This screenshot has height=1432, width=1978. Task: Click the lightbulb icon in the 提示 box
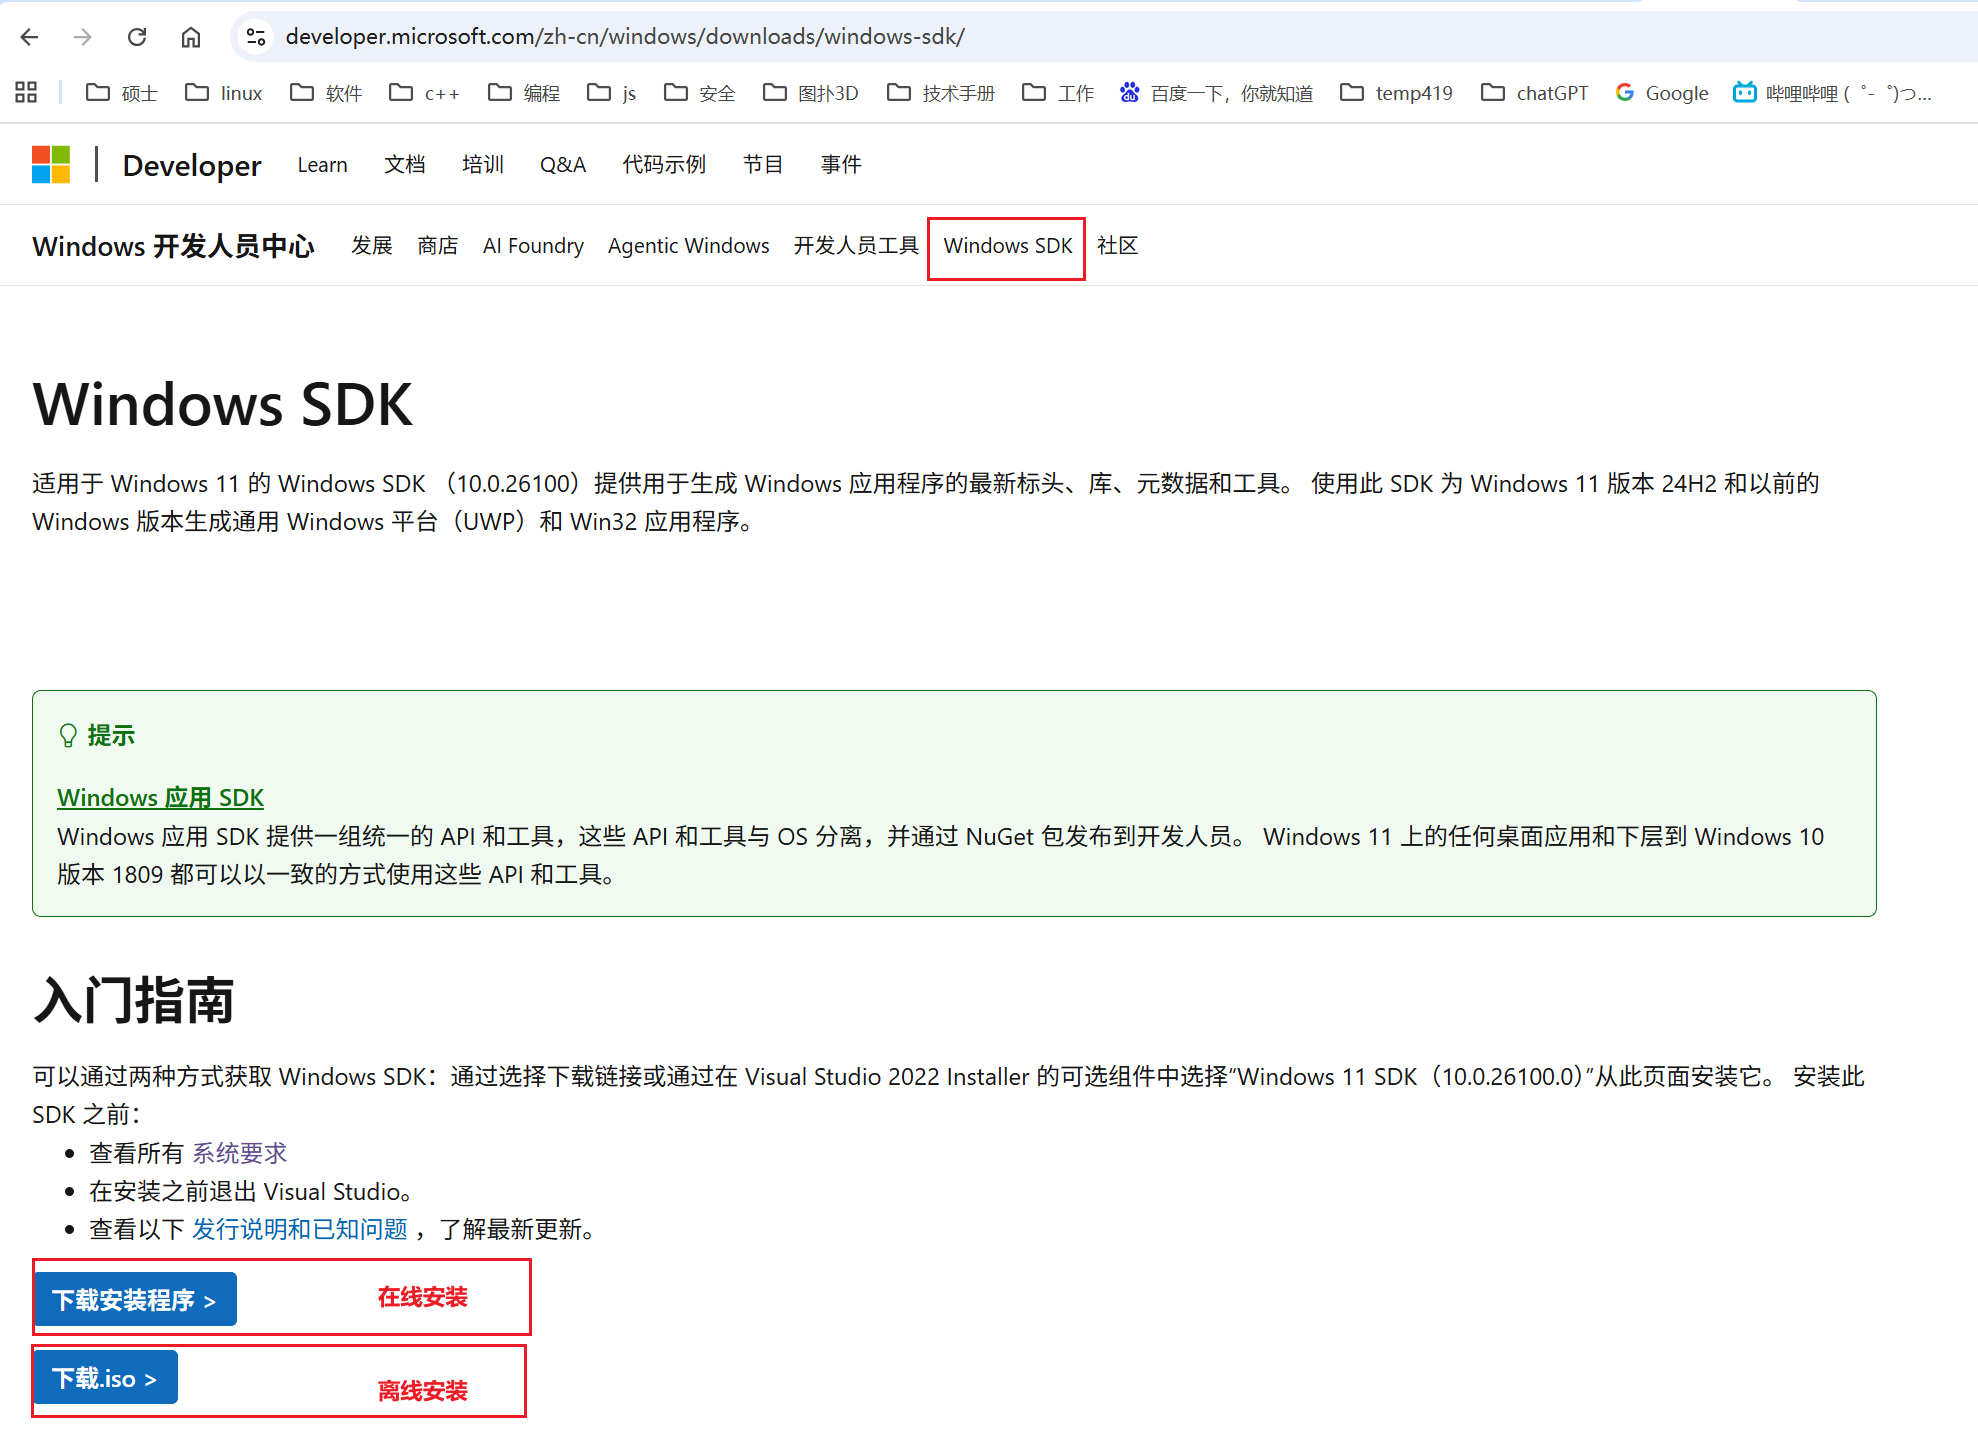[x=68, y=735]
